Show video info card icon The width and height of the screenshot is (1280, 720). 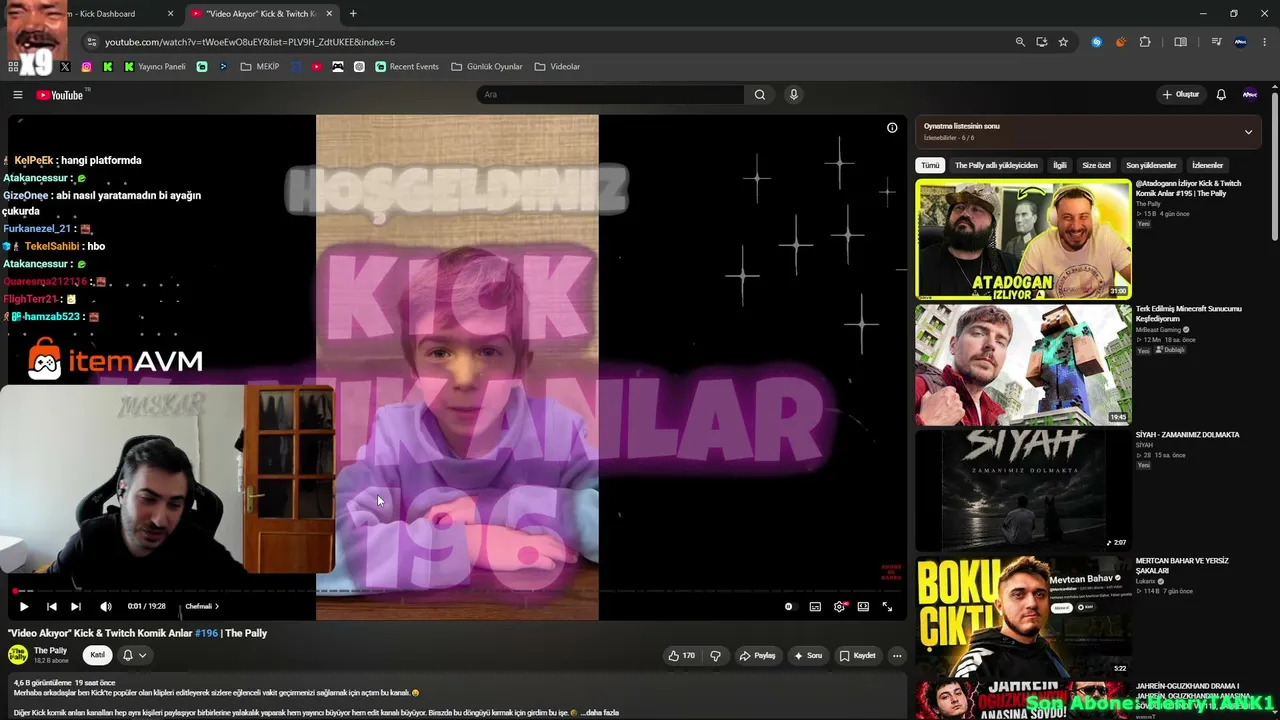point(892,127)
